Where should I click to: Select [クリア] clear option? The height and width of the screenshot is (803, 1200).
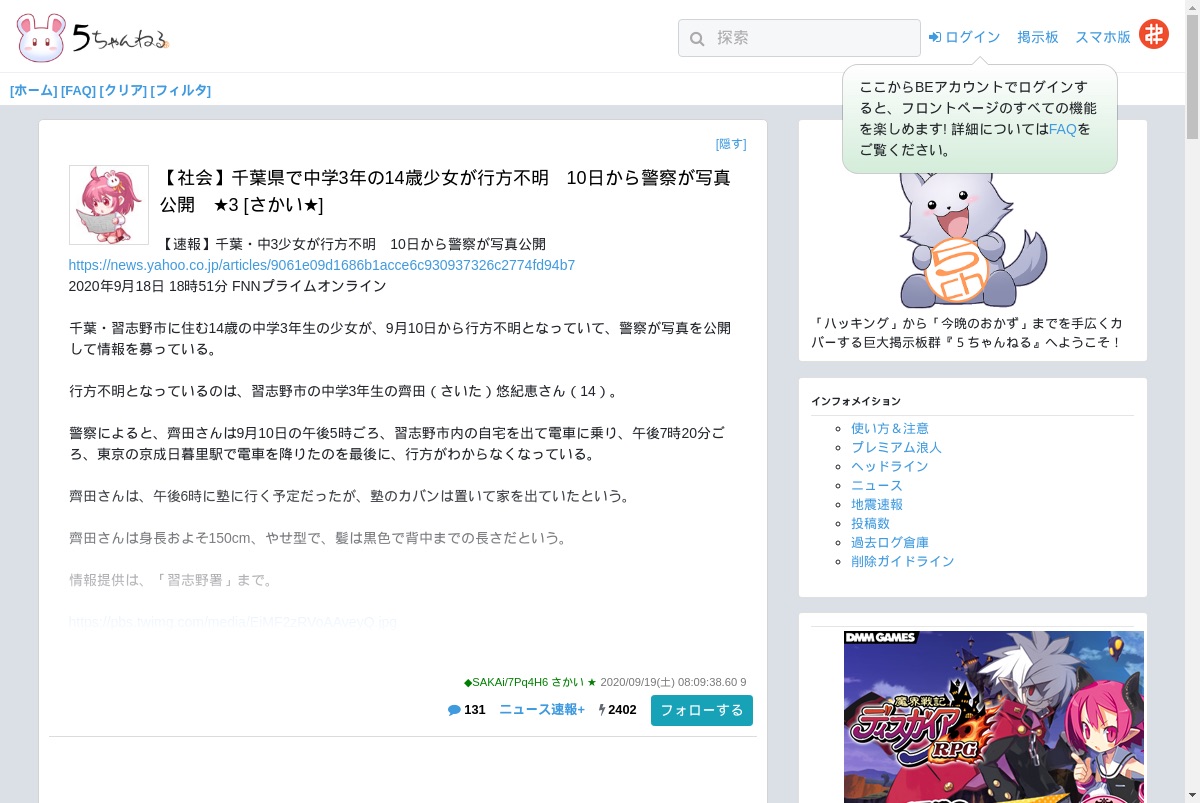123,90
